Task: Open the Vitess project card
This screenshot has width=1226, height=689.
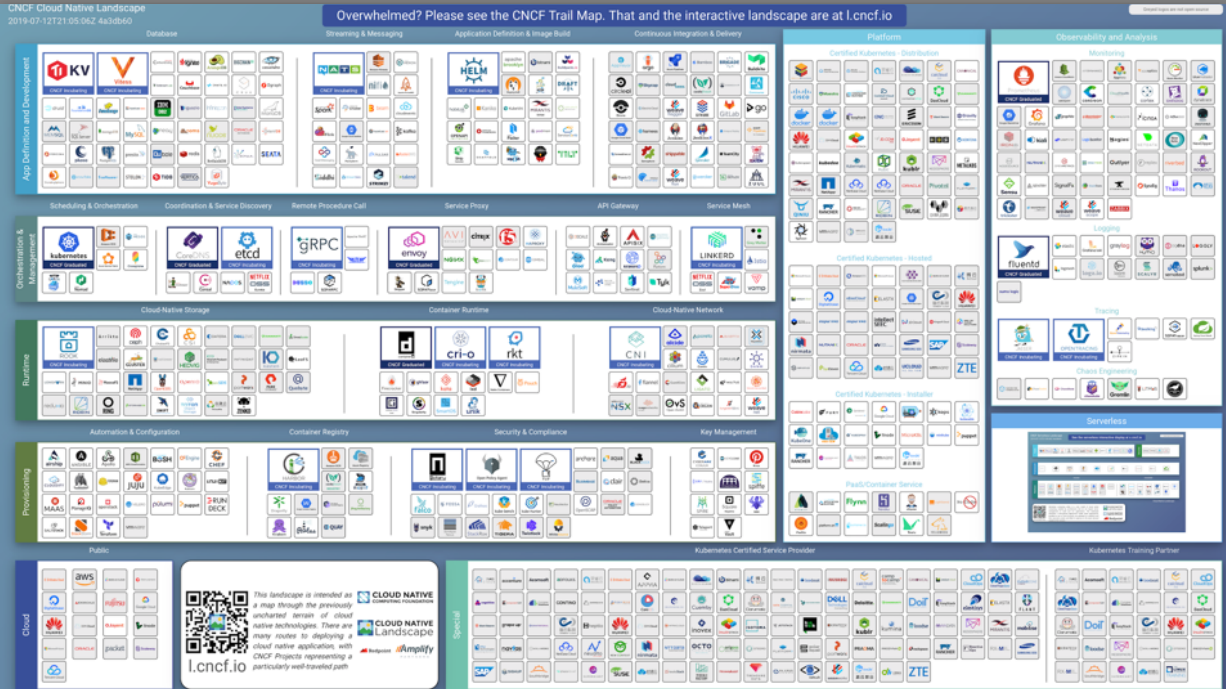Action: pos(123,73)
